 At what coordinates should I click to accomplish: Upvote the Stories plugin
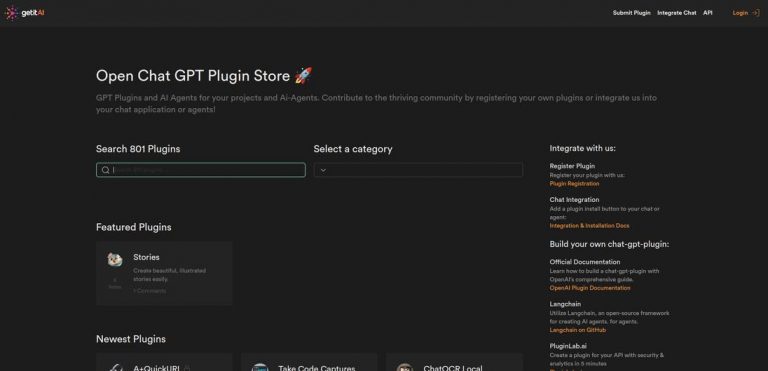tap(115, 283)
